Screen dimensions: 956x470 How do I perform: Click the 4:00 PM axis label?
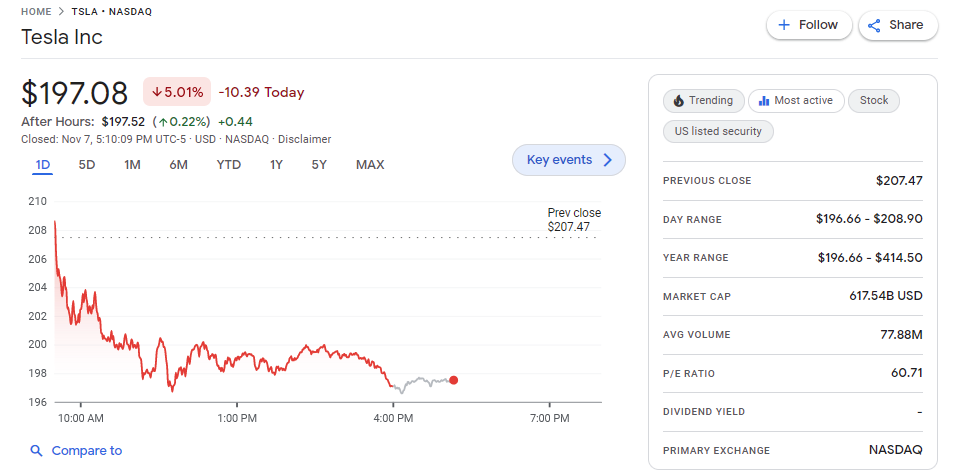click(393, 419)
